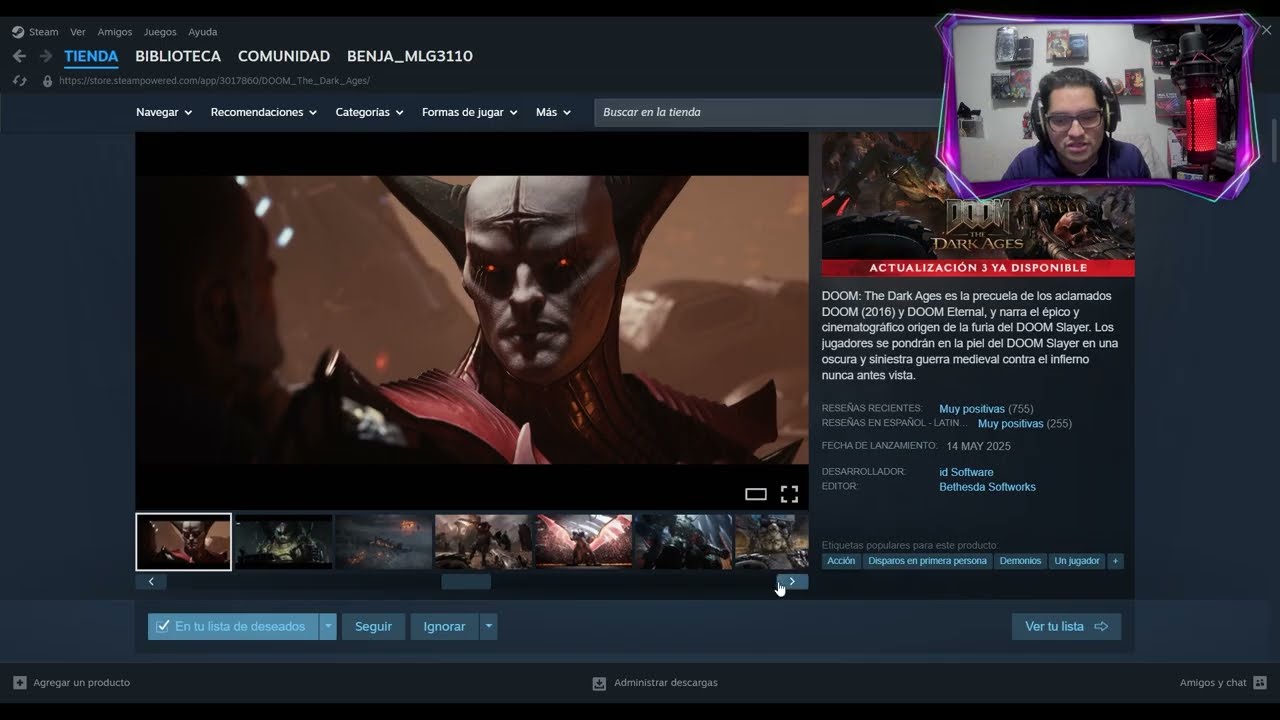Click the Agregar un producto plus icon

[20, 683]
